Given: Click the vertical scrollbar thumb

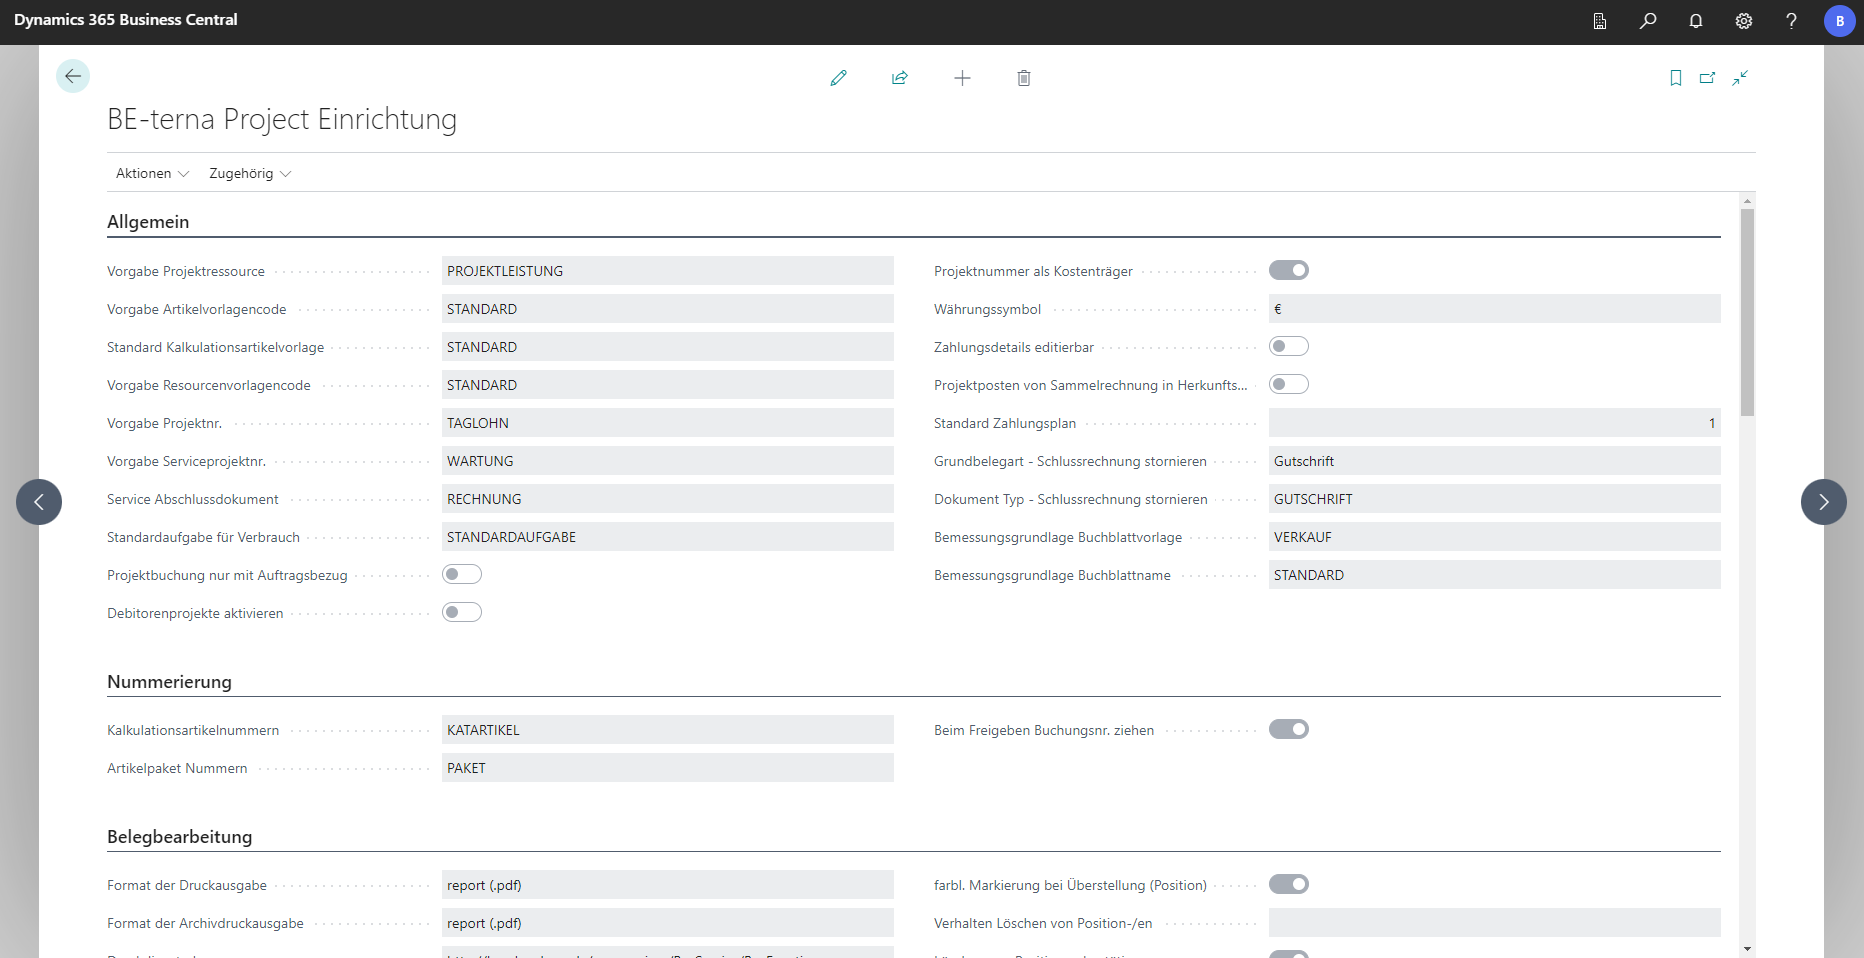Looking at the screenshot, I should [x=1747, y=312].
